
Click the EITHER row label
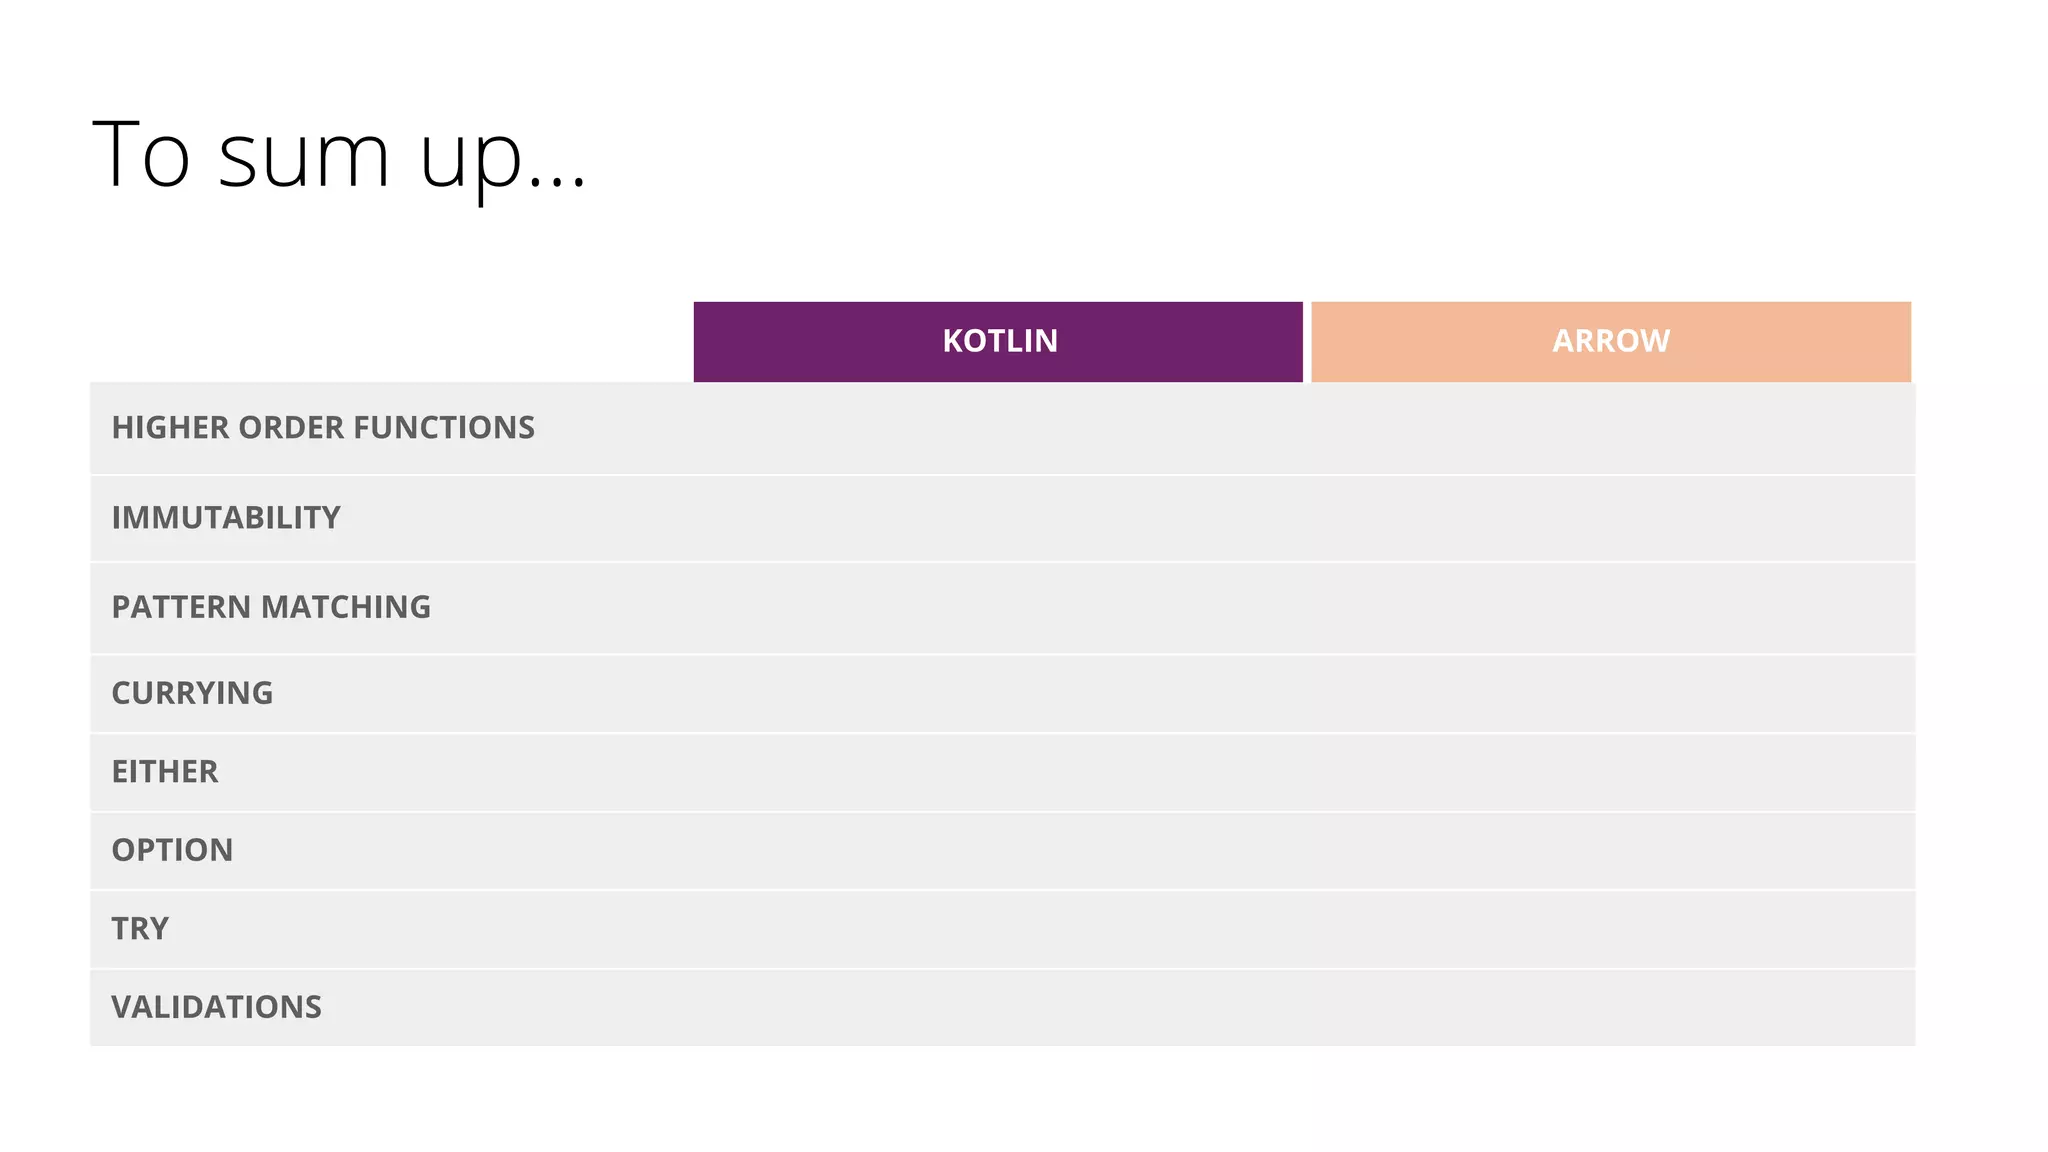click(x=165, y=772)
